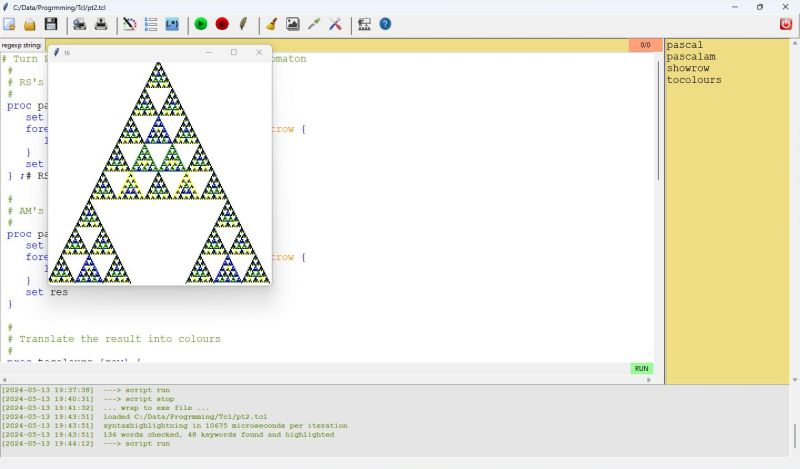Click the 'set res' code line
Screen dimensions: 800x469
pos(46,292)
